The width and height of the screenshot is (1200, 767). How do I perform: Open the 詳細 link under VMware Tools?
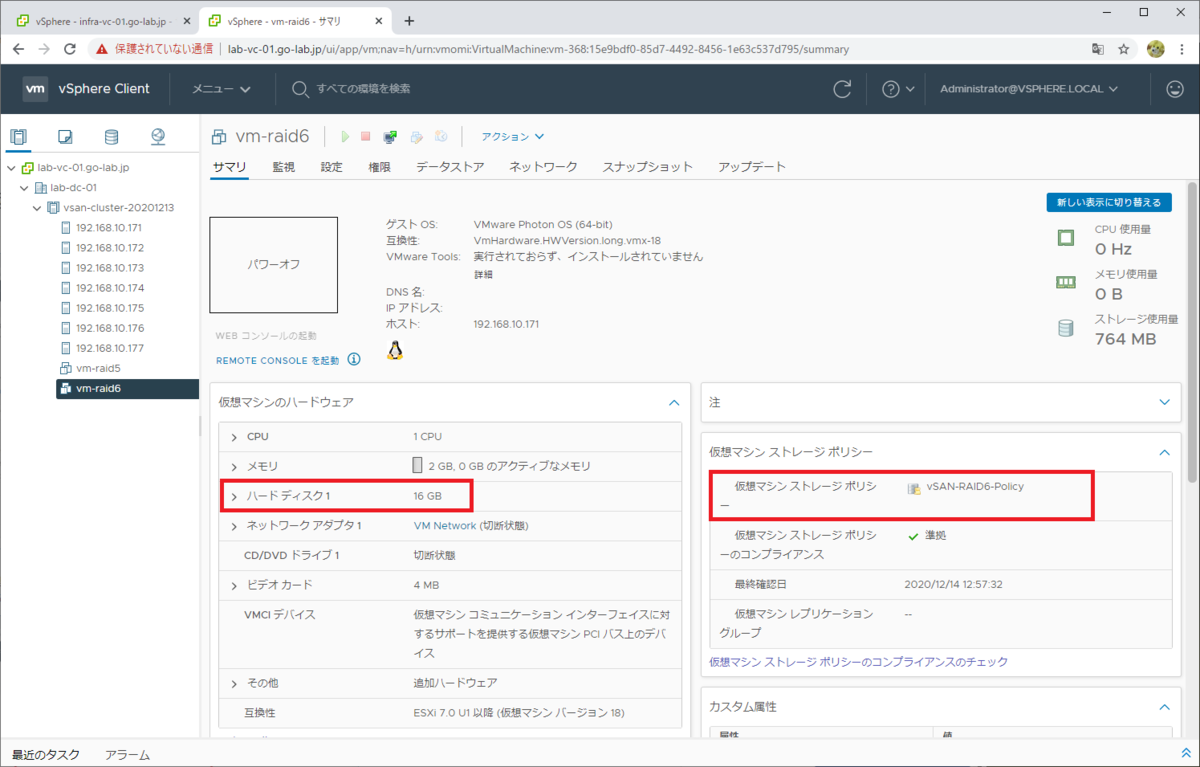(x=483, y=274)
